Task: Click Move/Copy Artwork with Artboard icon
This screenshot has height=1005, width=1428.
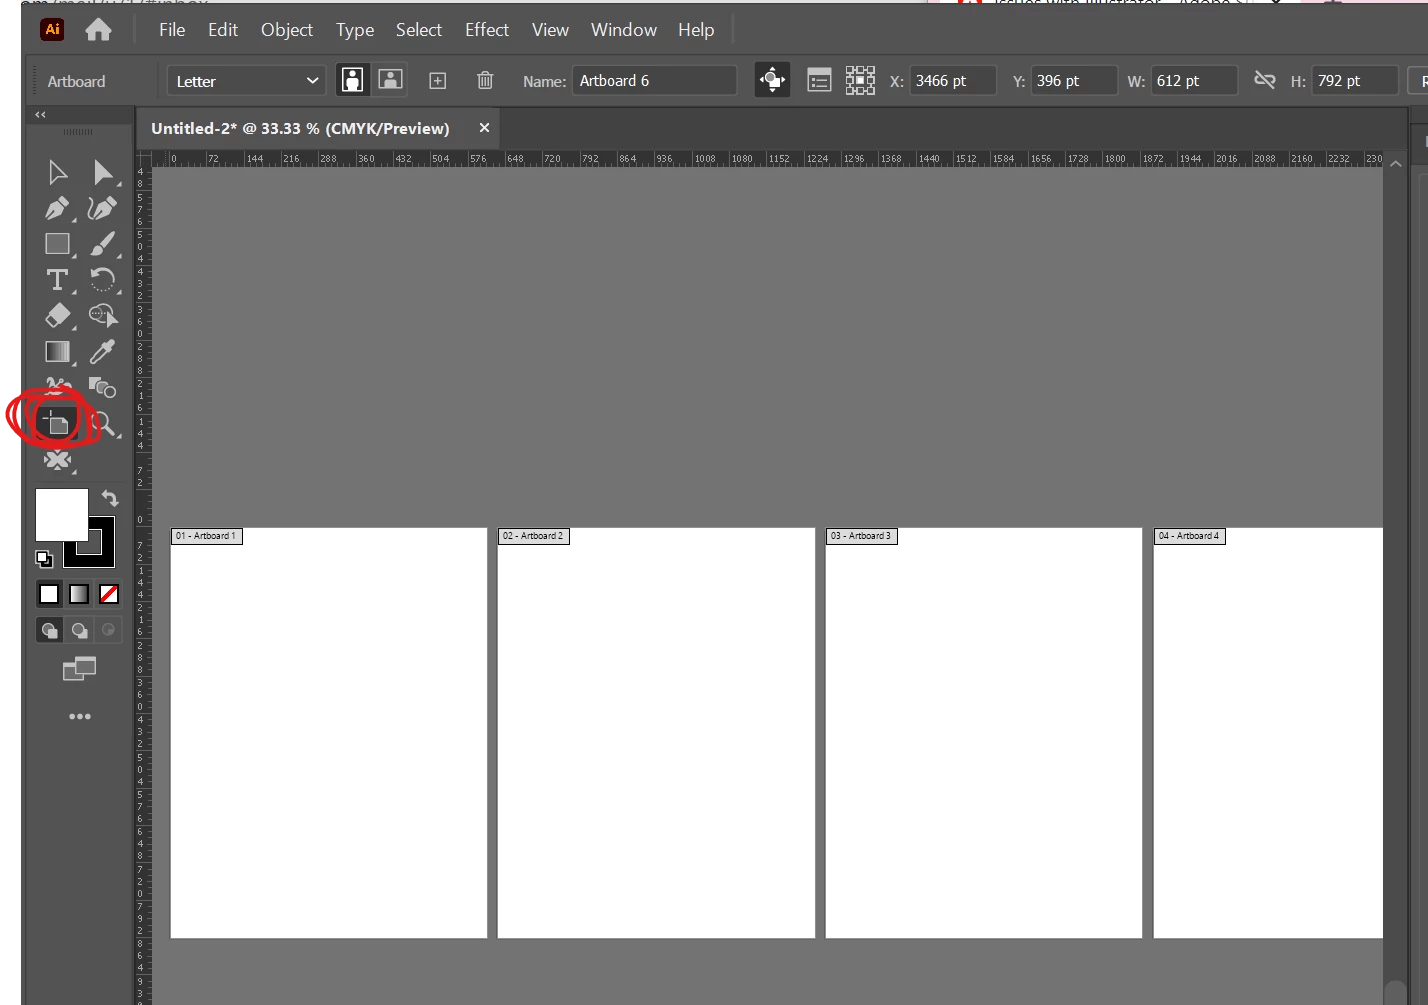Action: [x=772, y=80]
